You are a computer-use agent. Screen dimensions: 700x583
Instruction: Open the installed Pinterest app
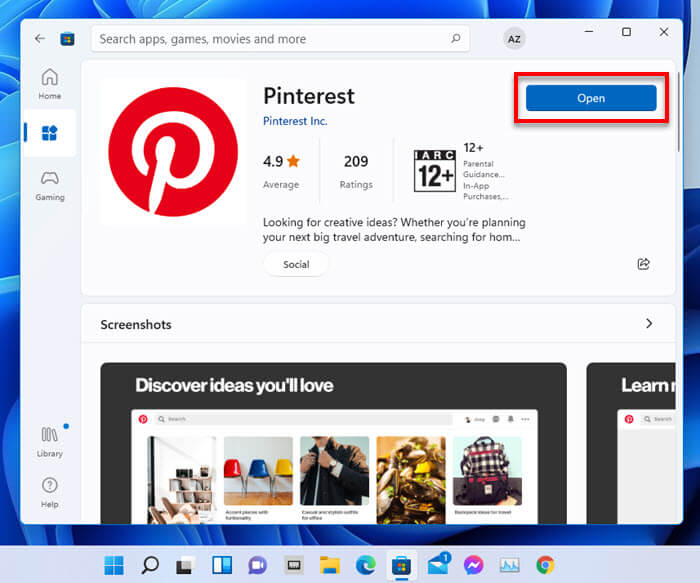[591, 98]
